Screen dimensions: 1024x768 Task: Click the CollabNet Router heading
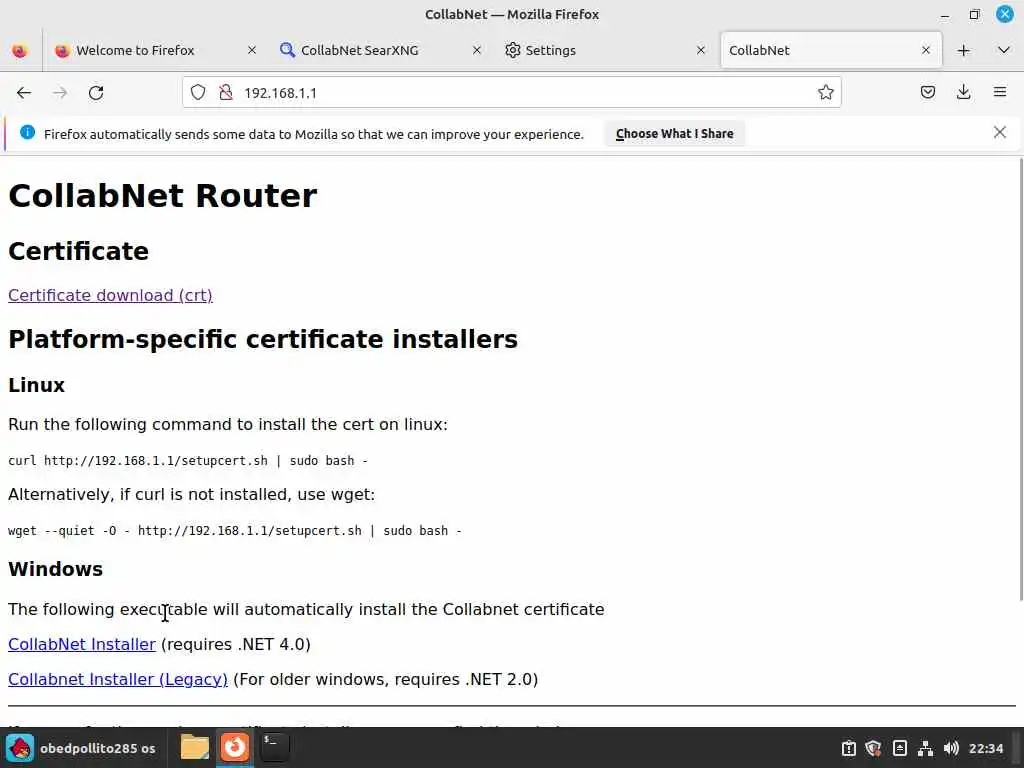pos(163,195)
